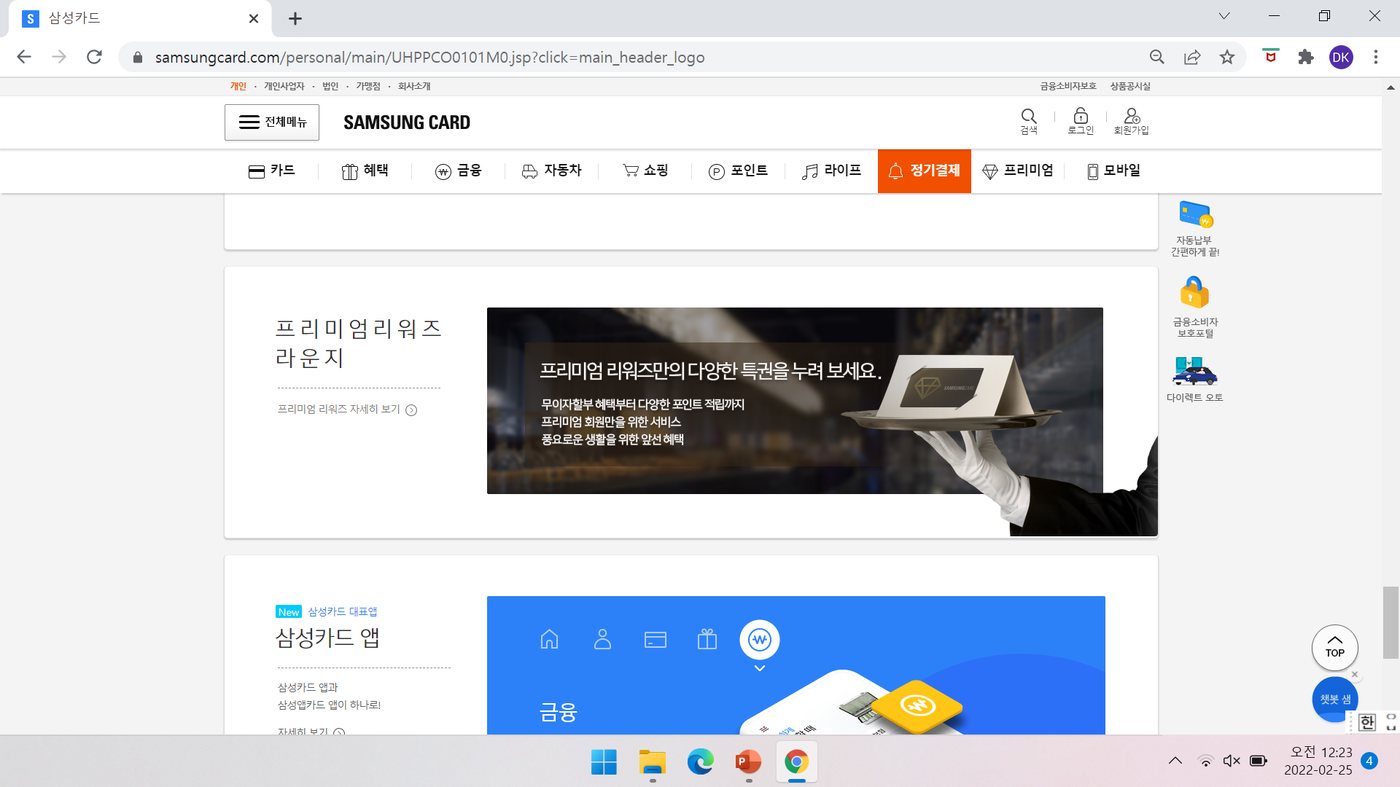This screenshot has width=1400, height=787.
Task: Open the Extensions puzzle icon
Action: tap(1306, 57)
